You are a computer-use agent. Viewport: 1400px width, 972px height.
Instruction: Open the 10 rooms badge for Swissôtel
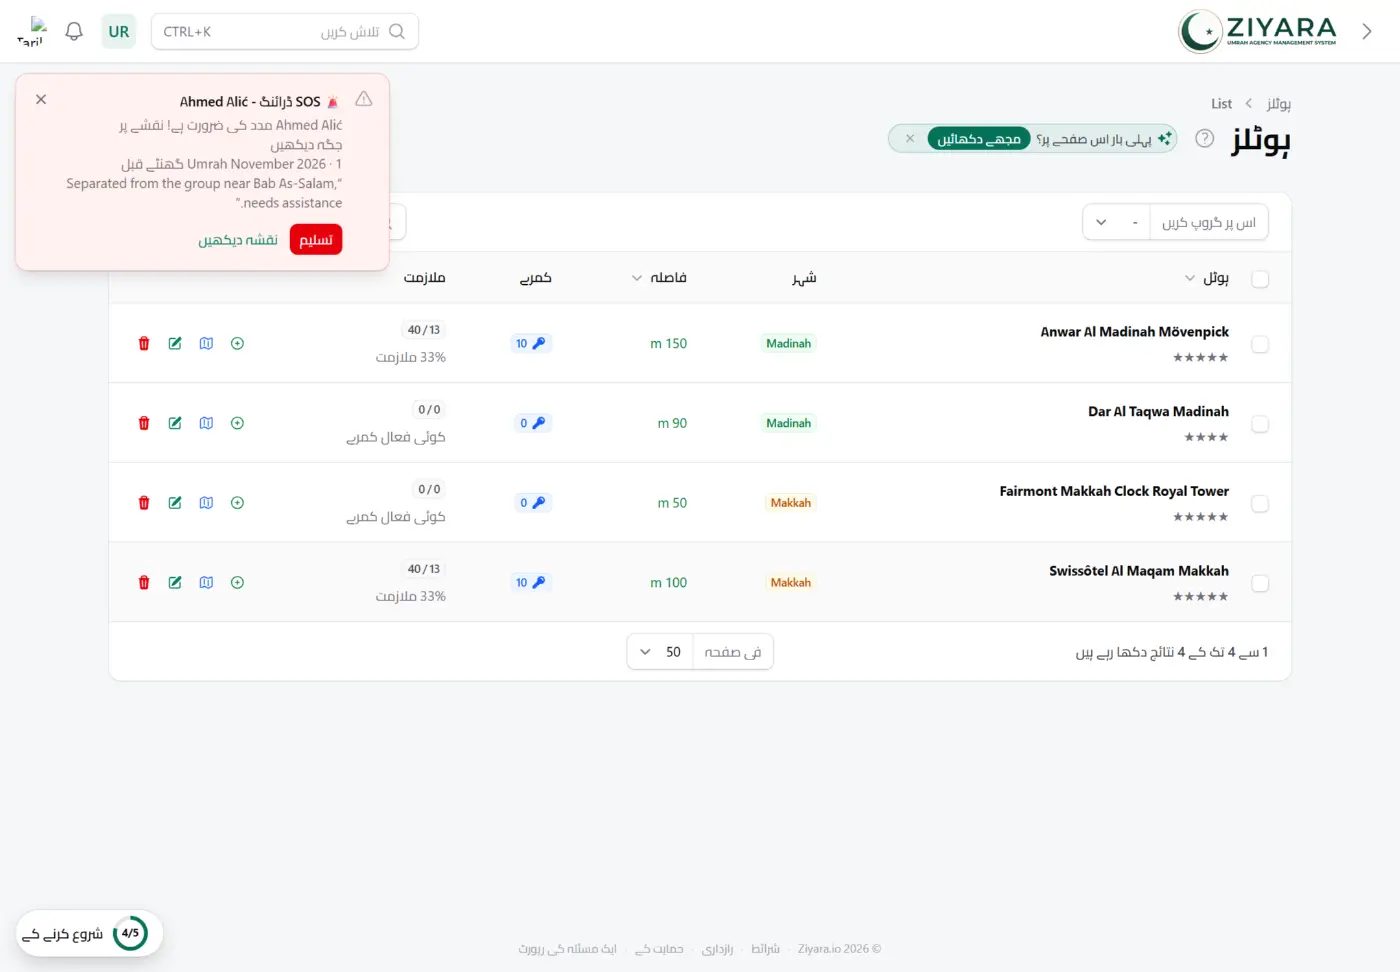[x=530, y=582]
